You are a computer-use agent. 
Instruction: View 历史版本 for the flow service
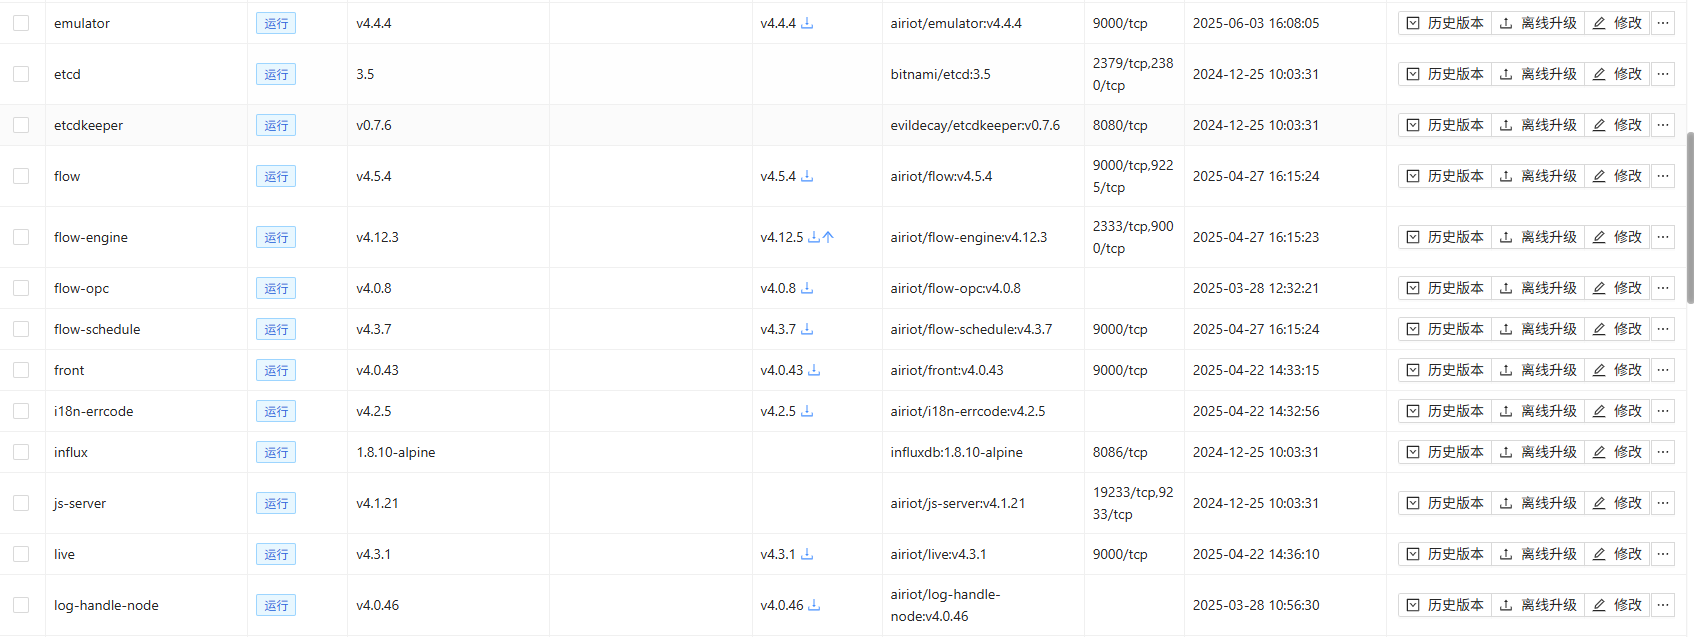1445,176
